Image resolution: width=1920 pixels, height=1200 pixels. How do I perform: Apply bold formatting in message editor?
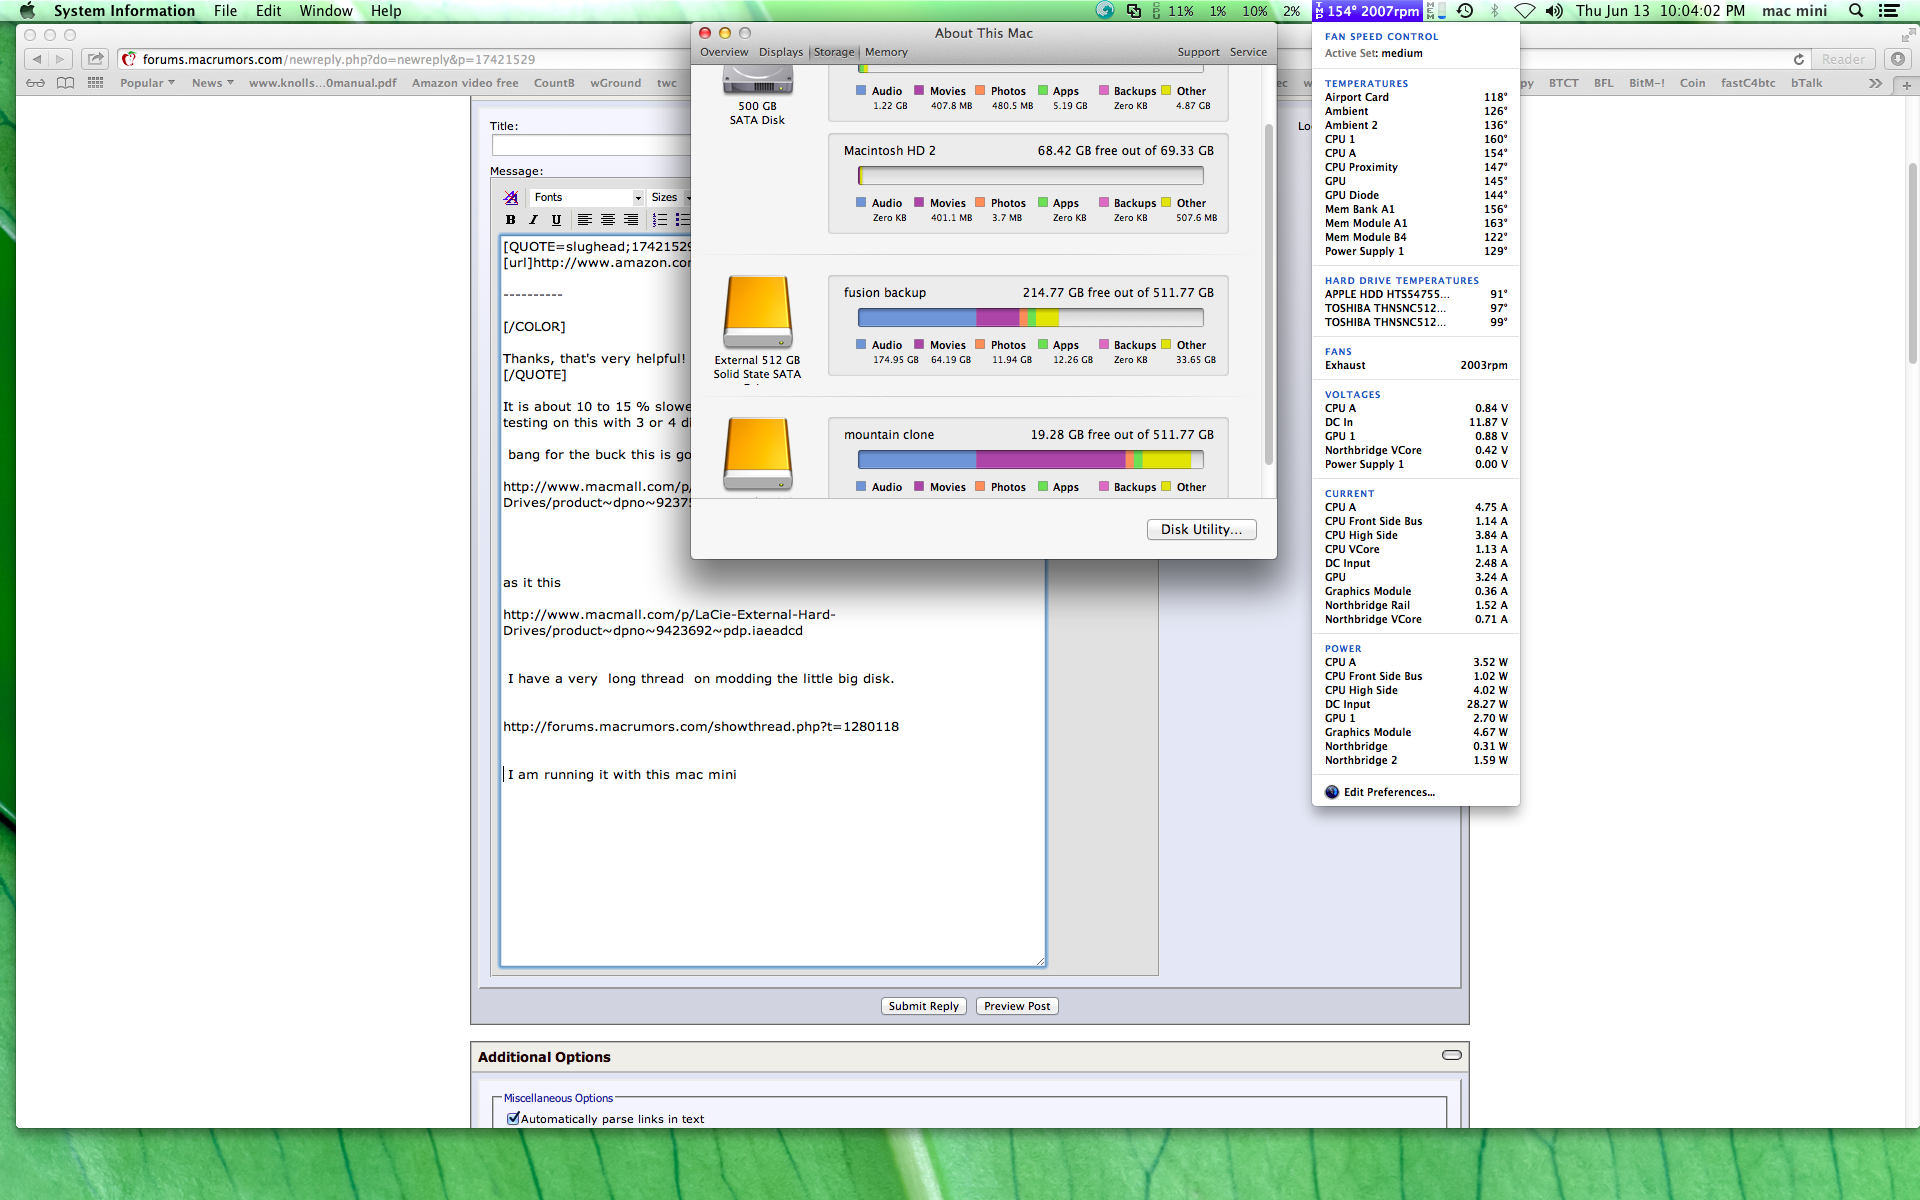click(511, 220)
